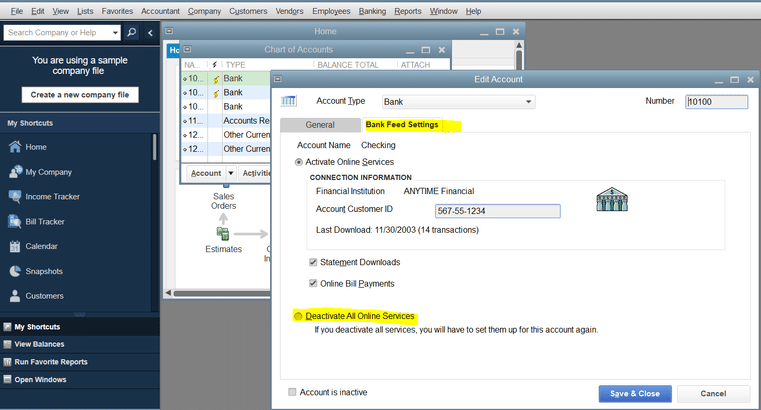Screen dimensions: 761x410
Task: Open the Reports menu
Action: click(407, 11)
